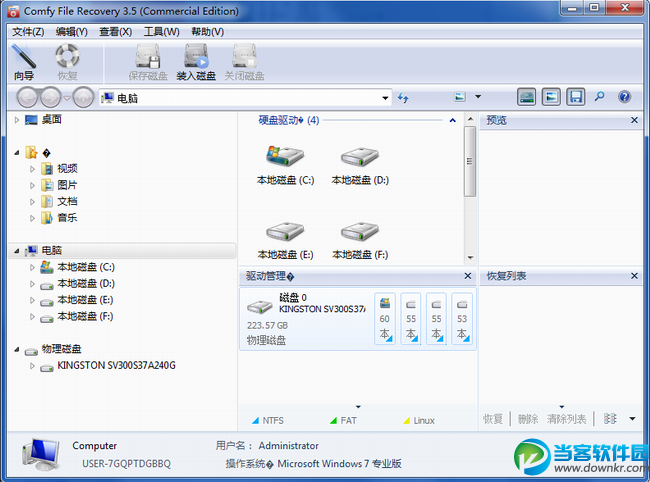Click the view mode icon in toolbar
This screenshot has width=650, height=482.
[460, 97]
